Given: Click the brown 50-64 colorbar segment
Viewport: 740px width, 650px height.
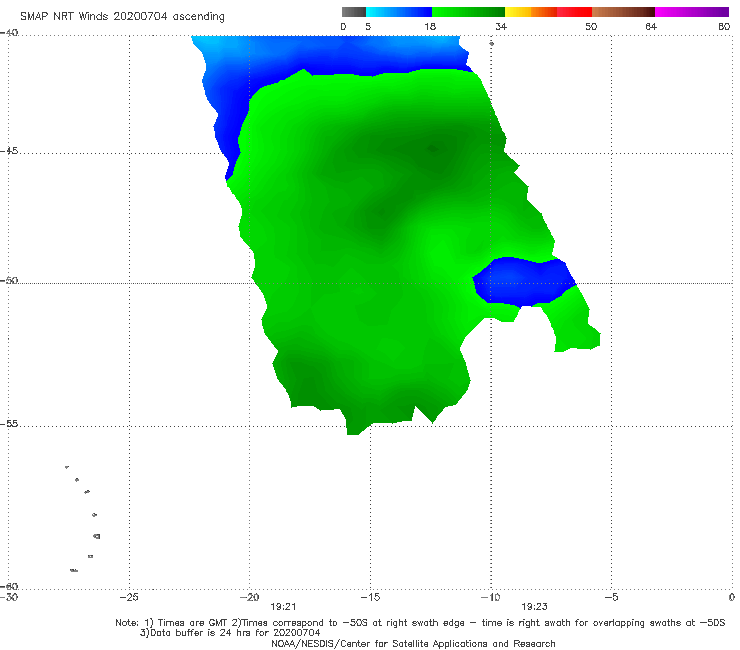Looking at the screenshot, I should point(623,12).
